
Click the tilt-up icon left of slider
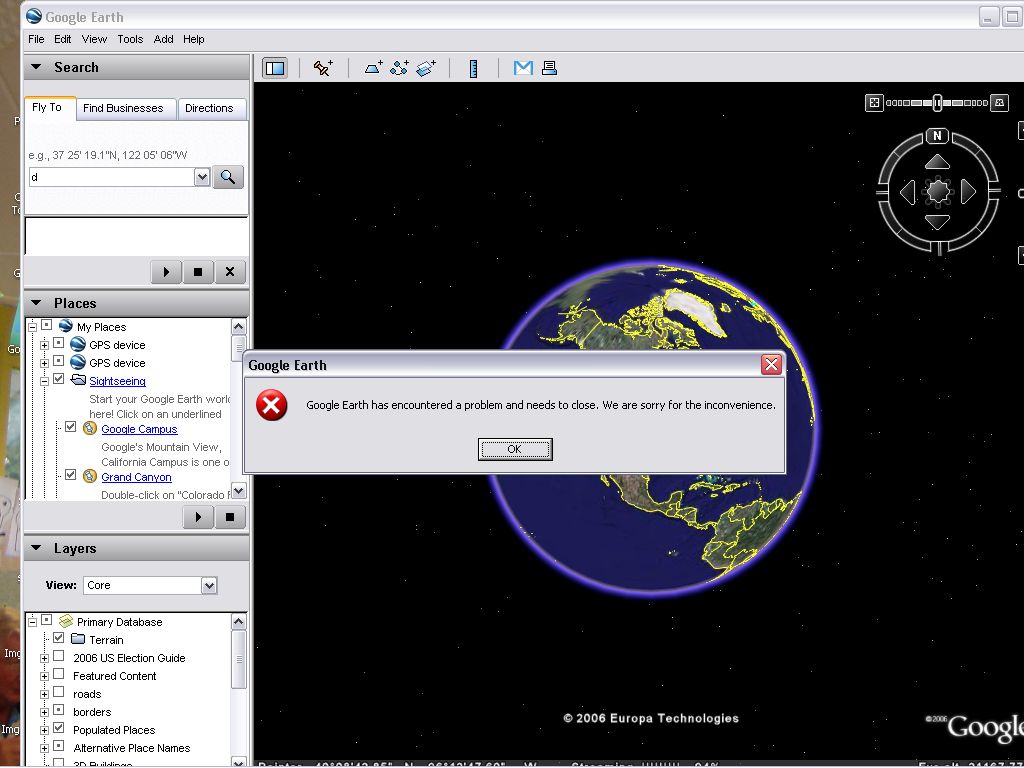(874, 103)
